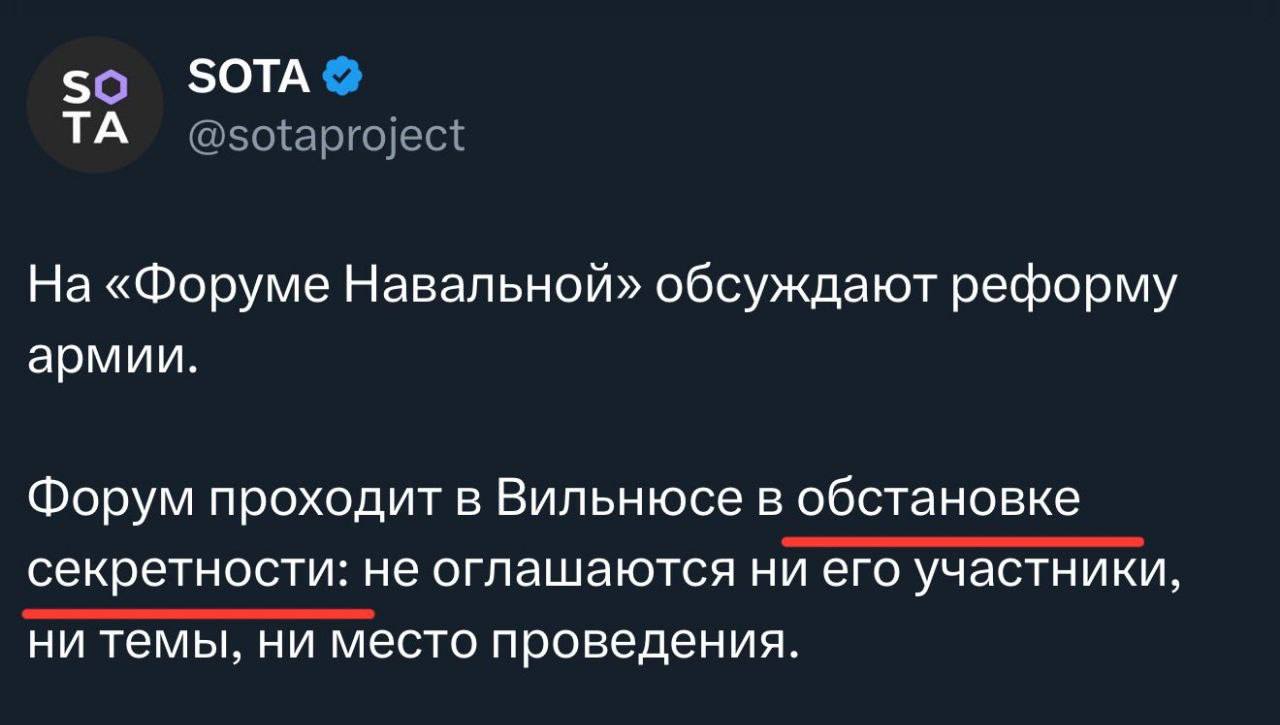Click the "S" letter in the logo

(79, 88)
